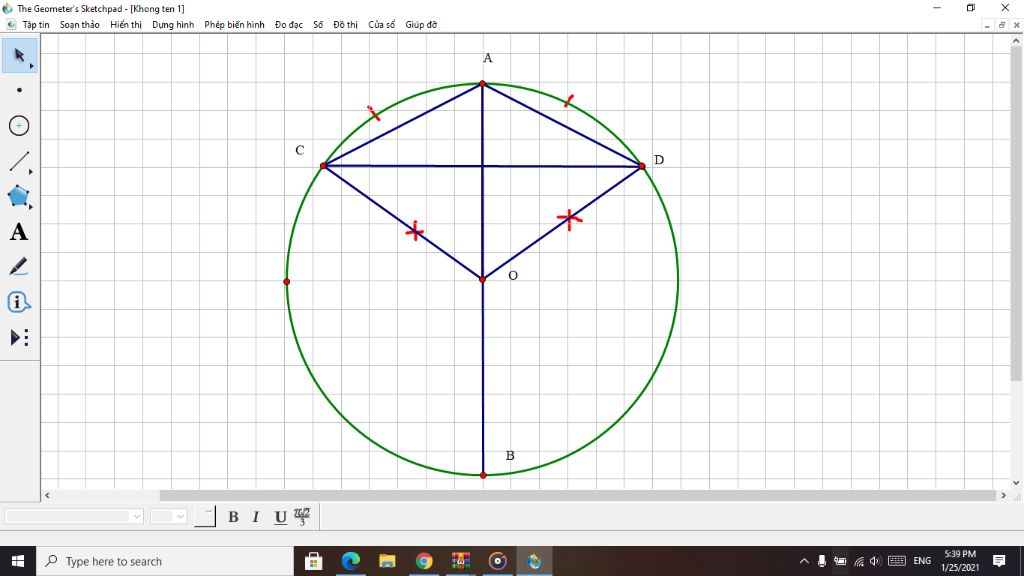Expand the Polygon tool variants flyout

click(31, 206)
